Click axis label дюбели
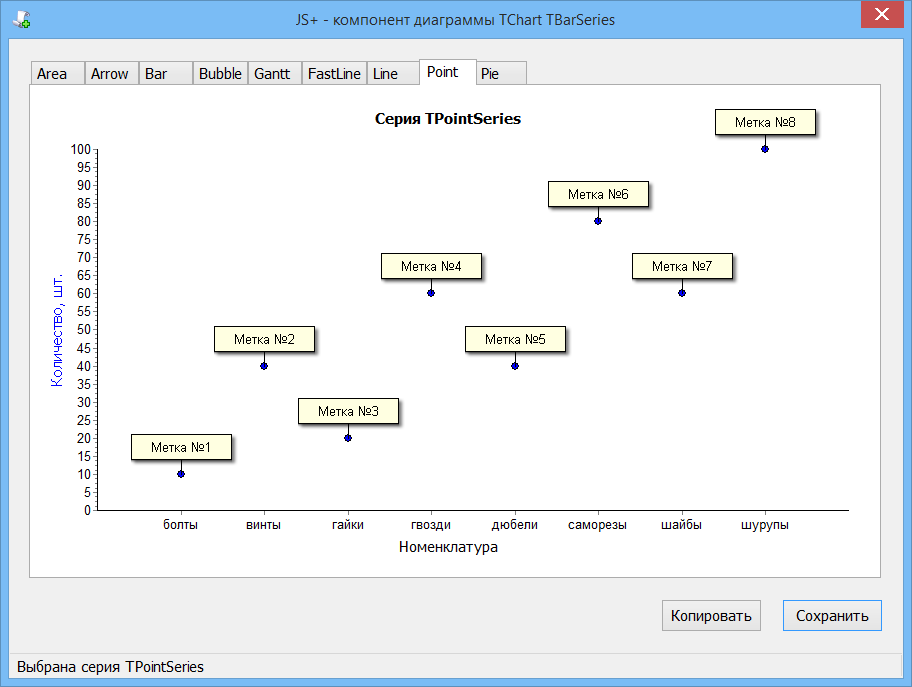The width and height of the screenshot is (912, 687). [515, 525]
